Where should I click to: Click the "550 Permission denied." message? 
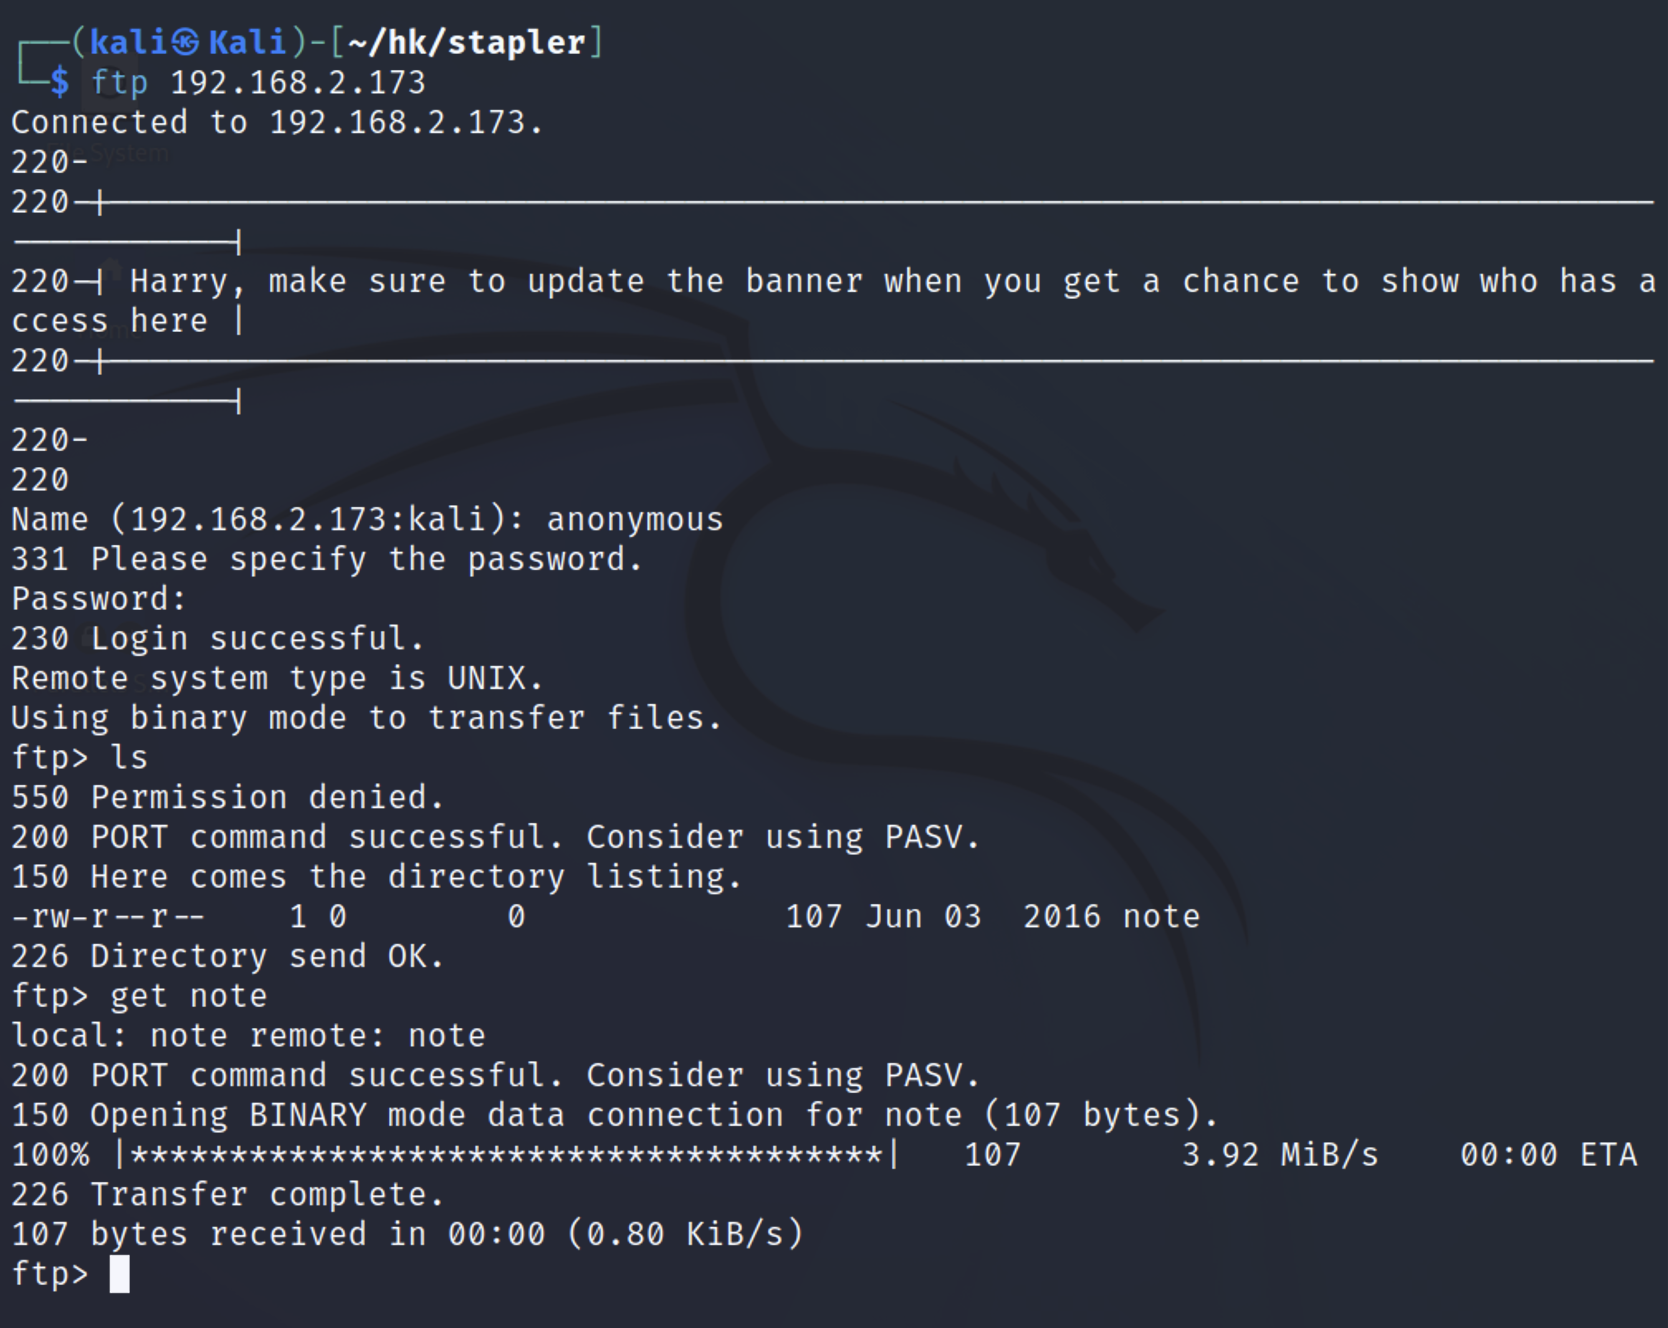pyautogui.click(x=227, y=797)
